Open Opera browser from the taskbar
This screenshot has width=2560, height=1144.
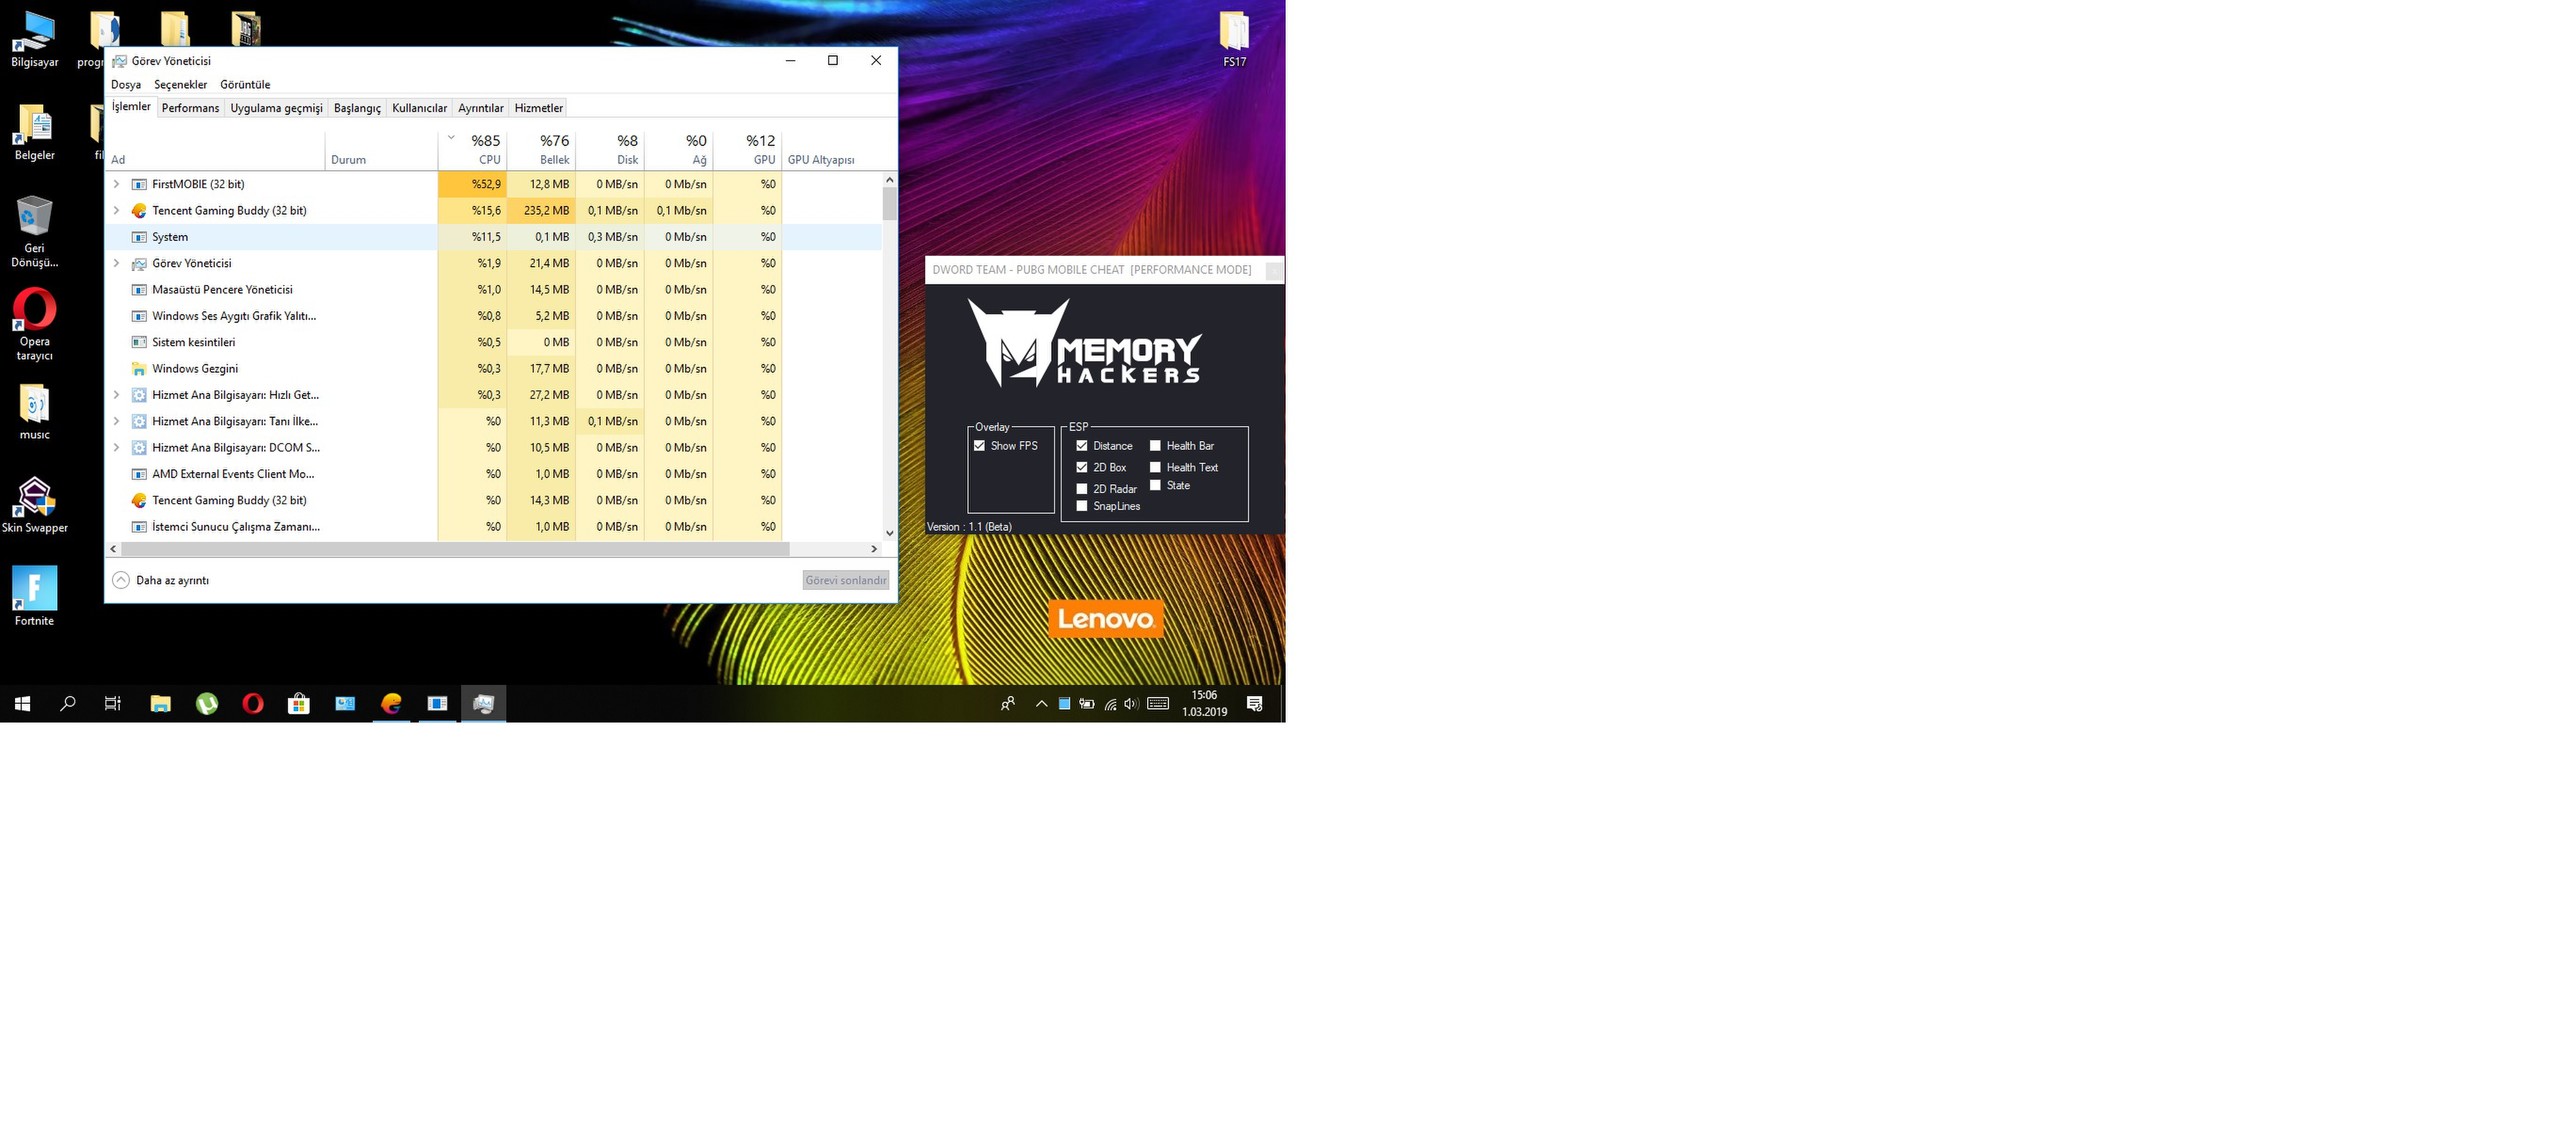(253, 704)
